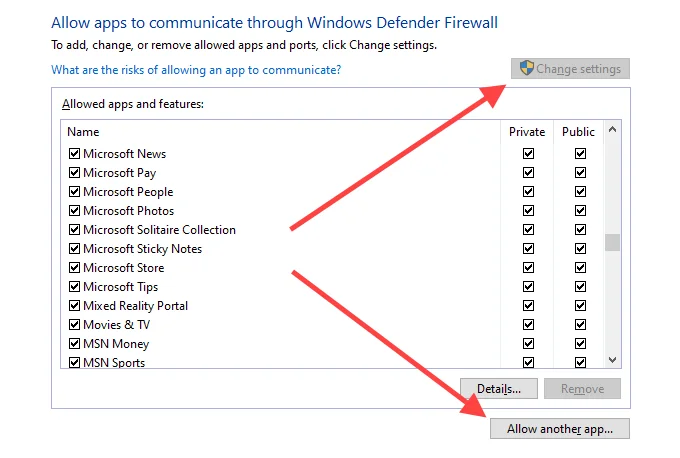Open Details for the selected app
The image size is (680, 458).
(499, 389)
